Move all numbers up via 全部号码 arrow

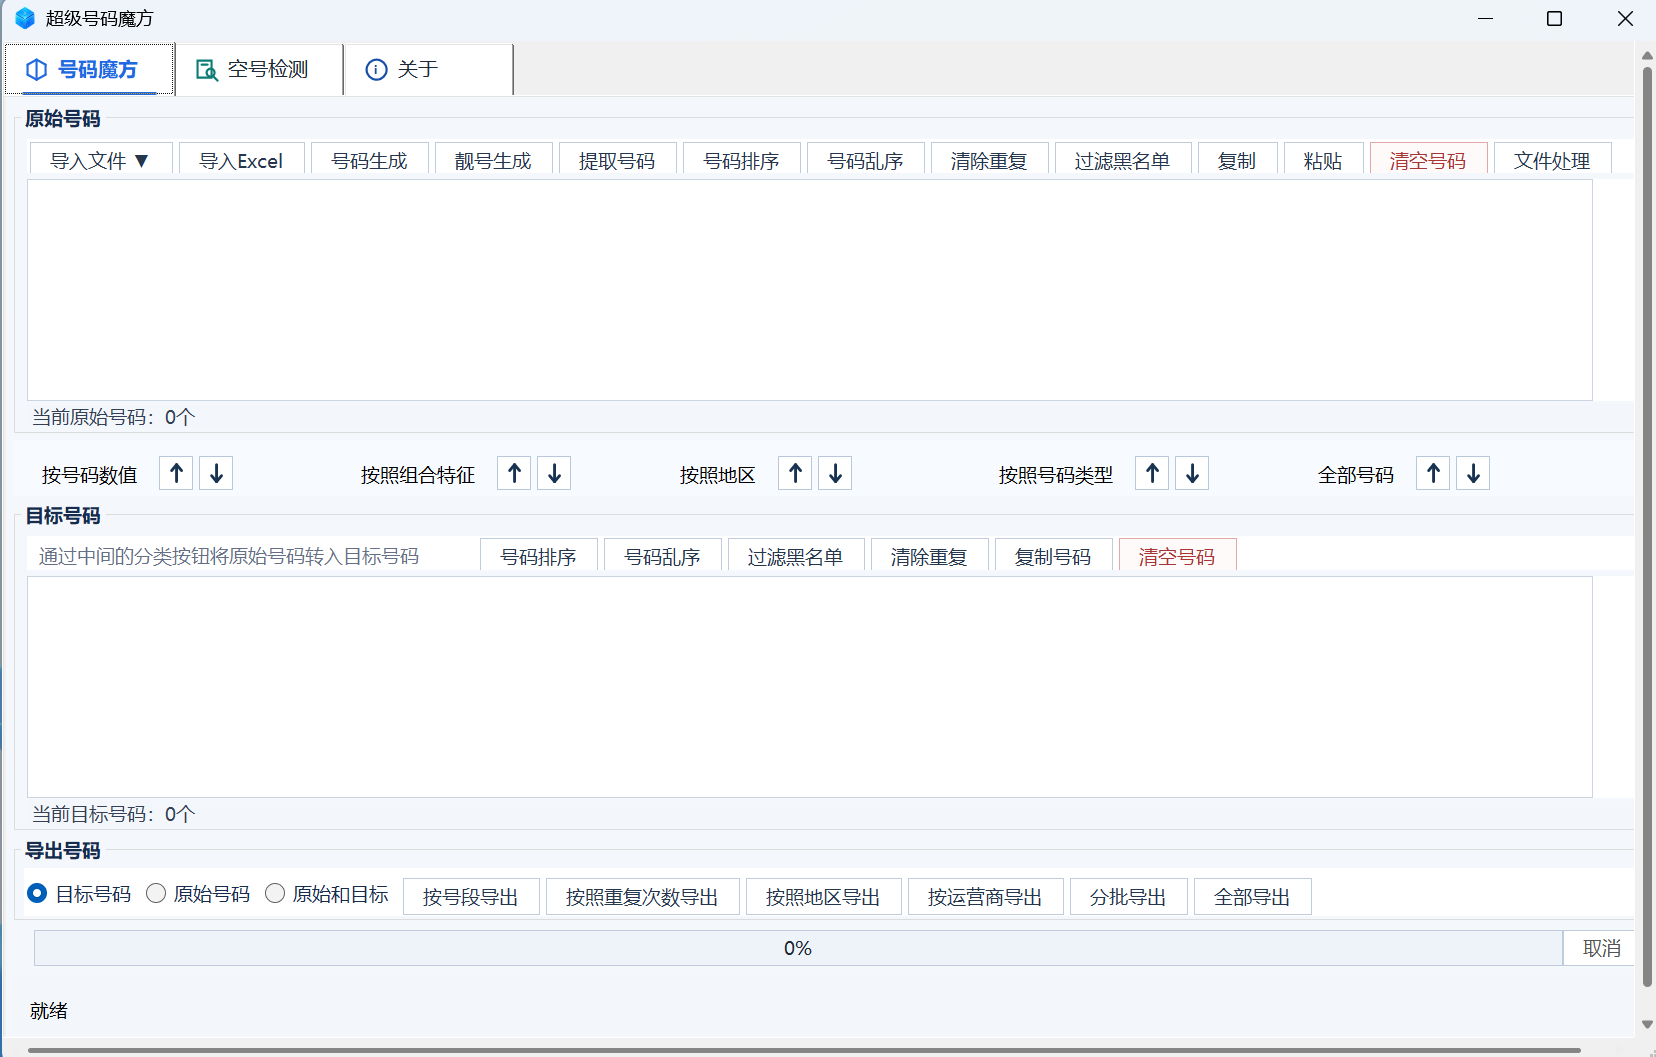(x=1434, y=473)
